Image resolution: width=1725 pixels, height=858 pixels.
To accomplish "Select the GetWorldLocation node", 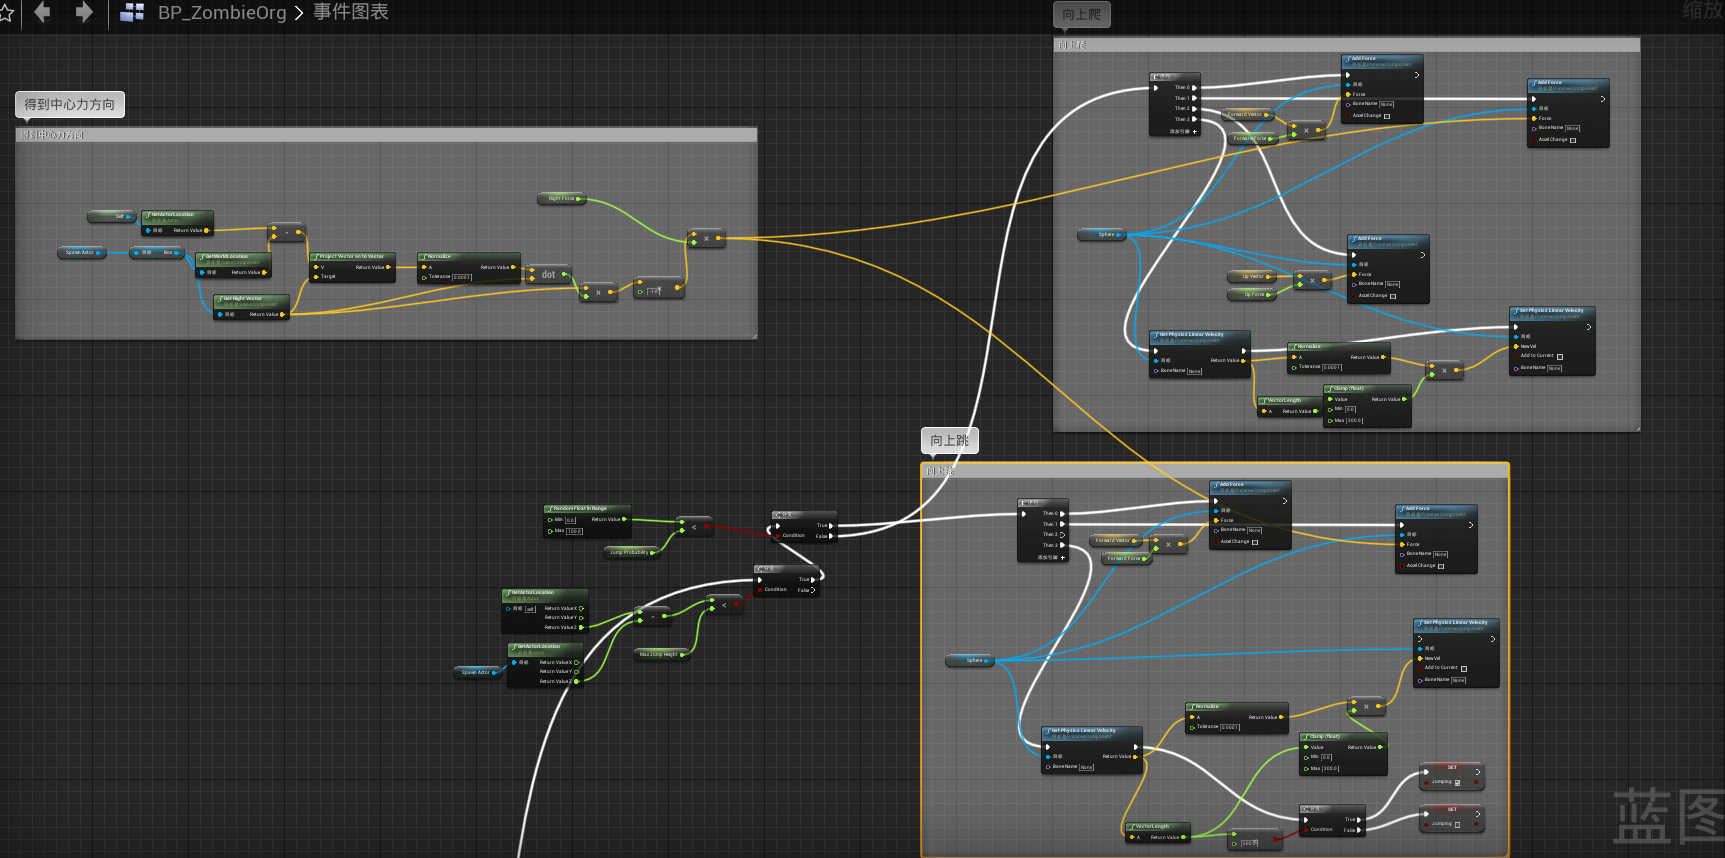I will [233, 265].
